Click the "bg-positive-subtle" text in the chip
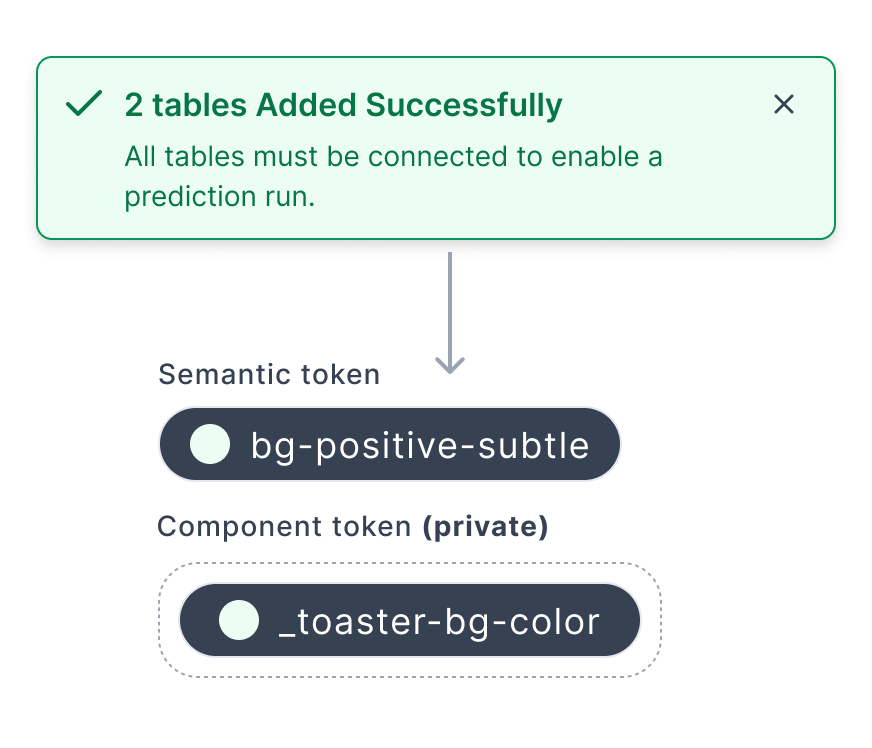 click(420, 445)
